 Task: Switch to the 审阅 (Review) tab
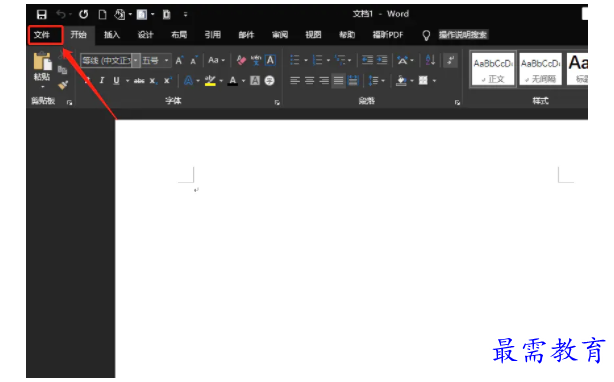[x=280, y=35]
